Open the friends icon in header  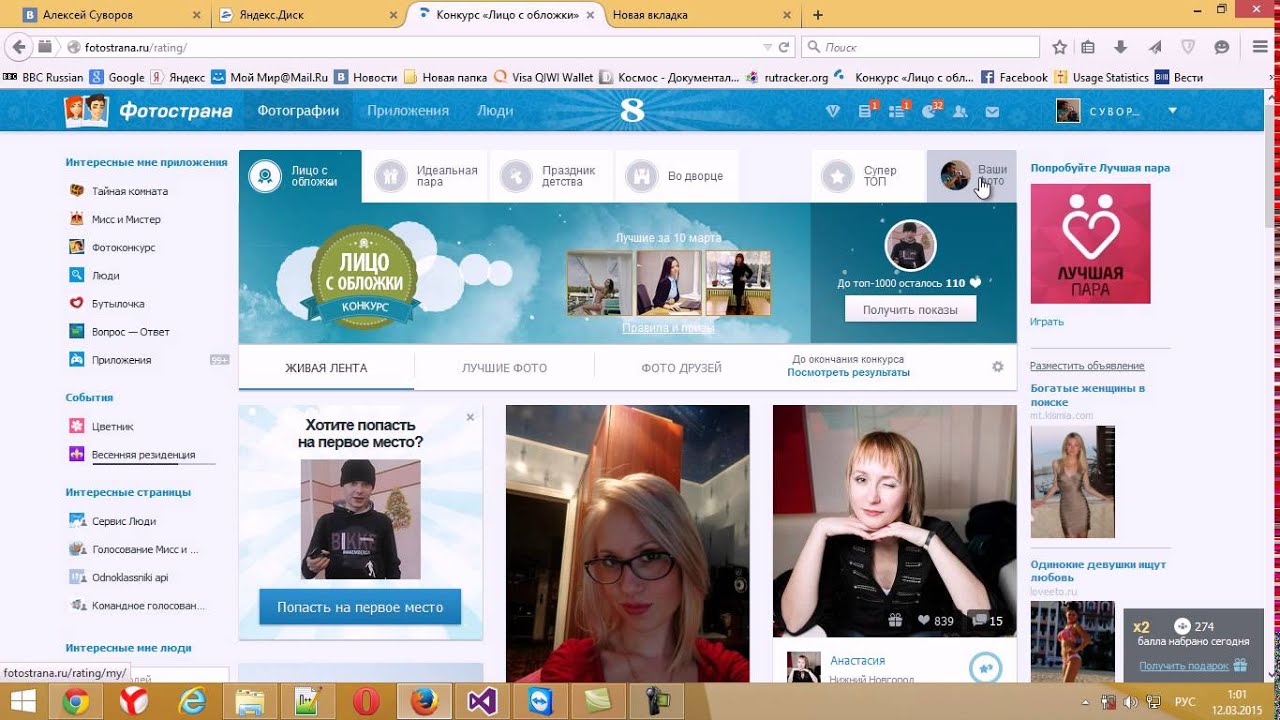pyautogui.click(x=960, y=112)
